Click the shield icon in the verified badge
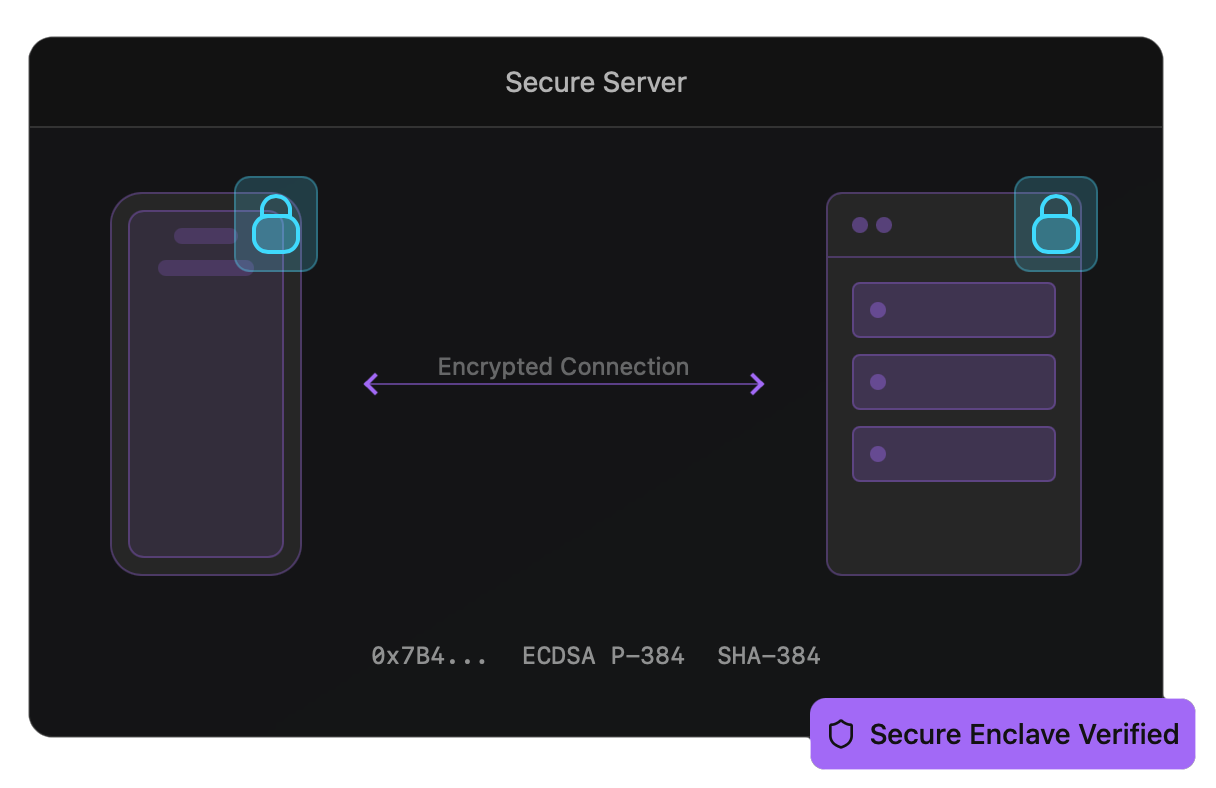Image resolution: width=1216 pixels, height=788 pixels. pyautogui.click(x=841, y=735)
